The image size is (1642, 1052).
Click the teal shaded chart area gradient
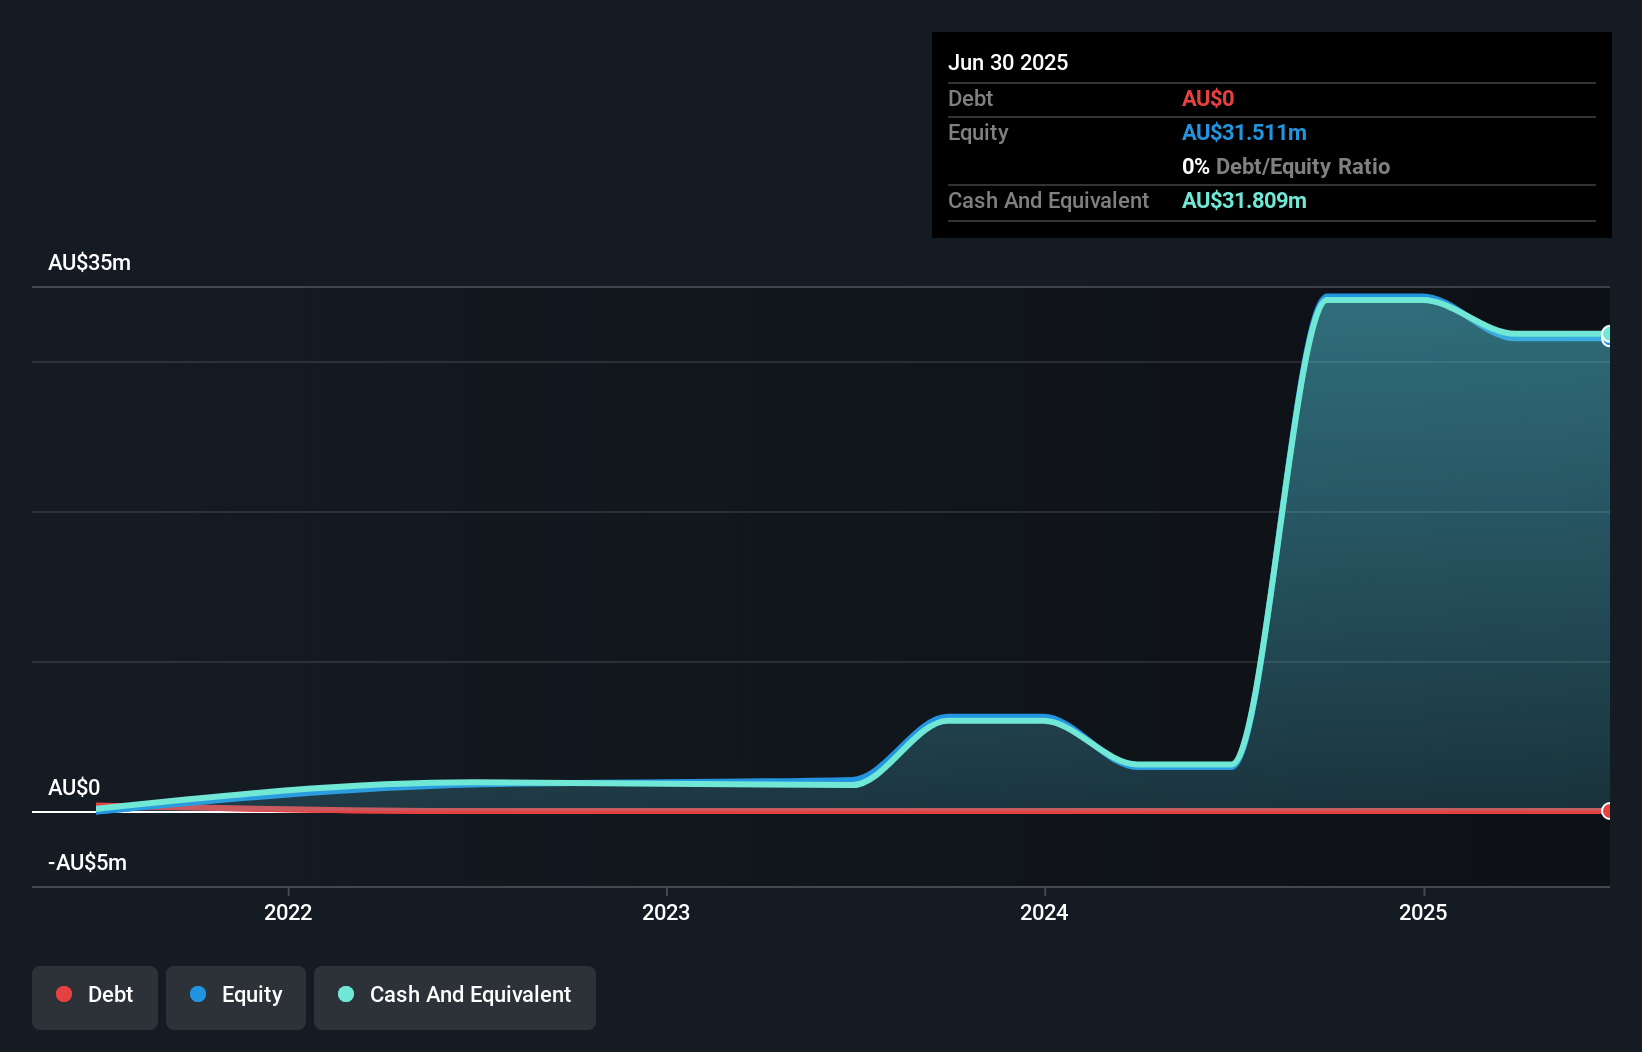pyautogui.click(x=1450, y=550)
